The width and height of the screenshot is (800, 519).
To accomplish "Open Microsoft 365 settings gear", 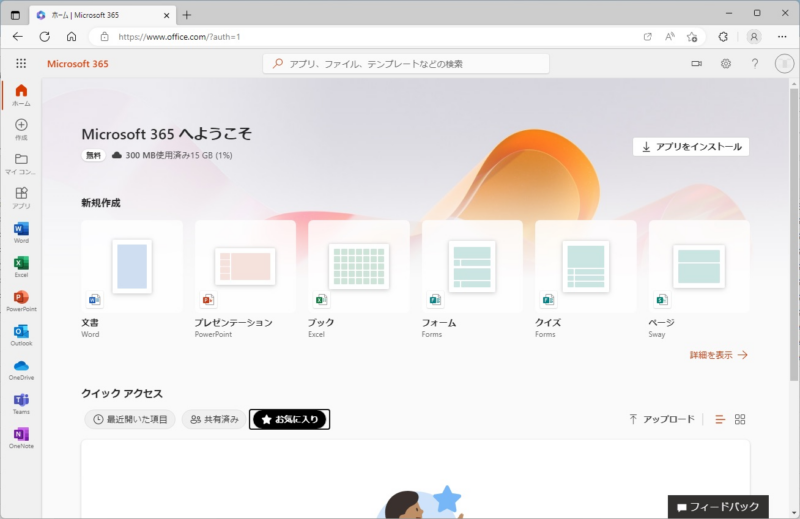I will [726, 63].
